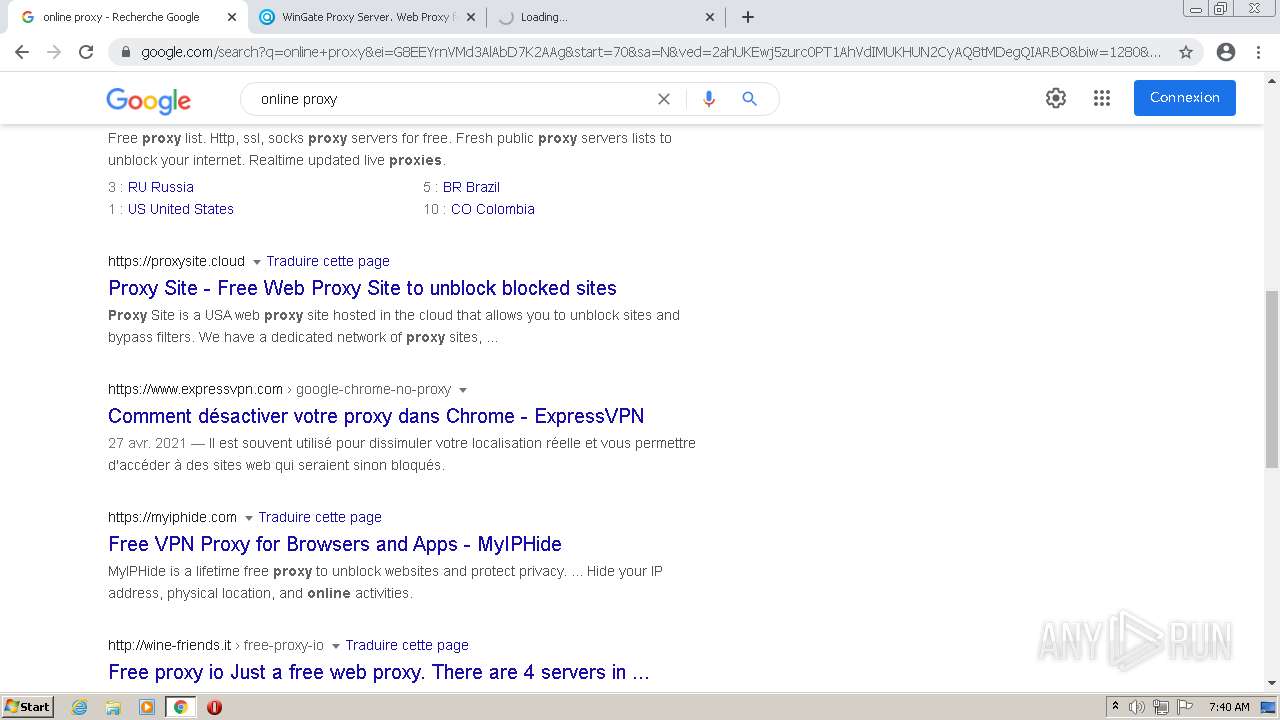Expand the wine-friends.it result dropdown arrow
This screenshot has width=1280, height=720.
336,646
